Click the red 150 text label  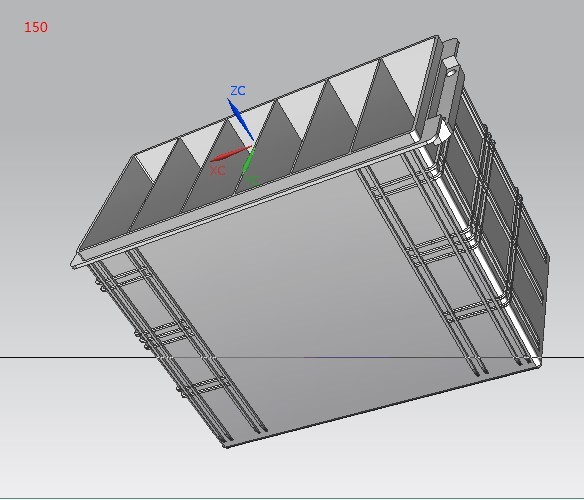[36, 27]
